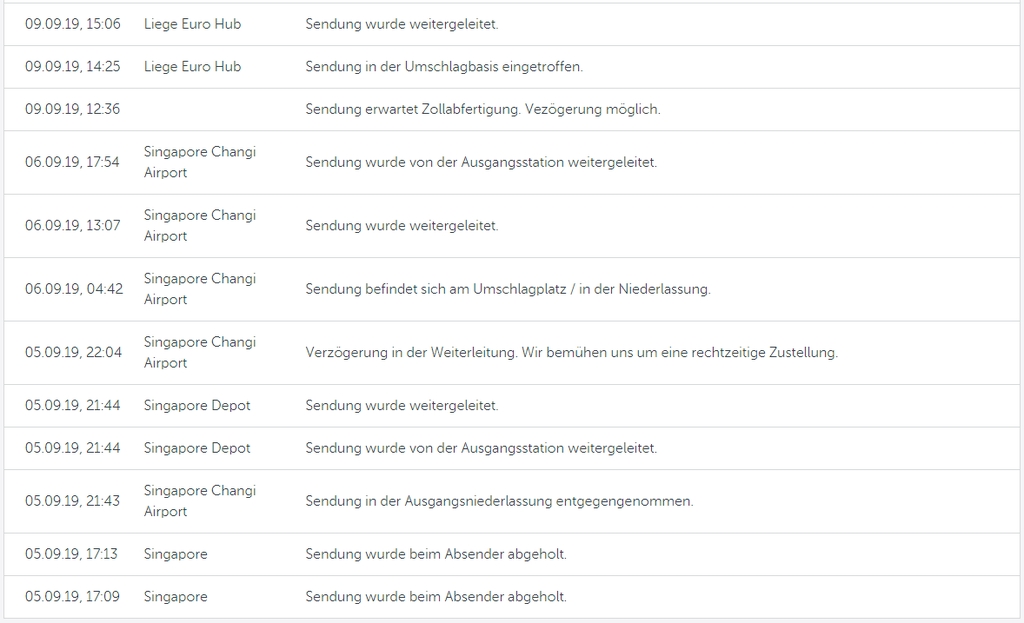Click the 06.09.19, 04:42 timestamp
The image size is (1024, 623).
point(74,289)
